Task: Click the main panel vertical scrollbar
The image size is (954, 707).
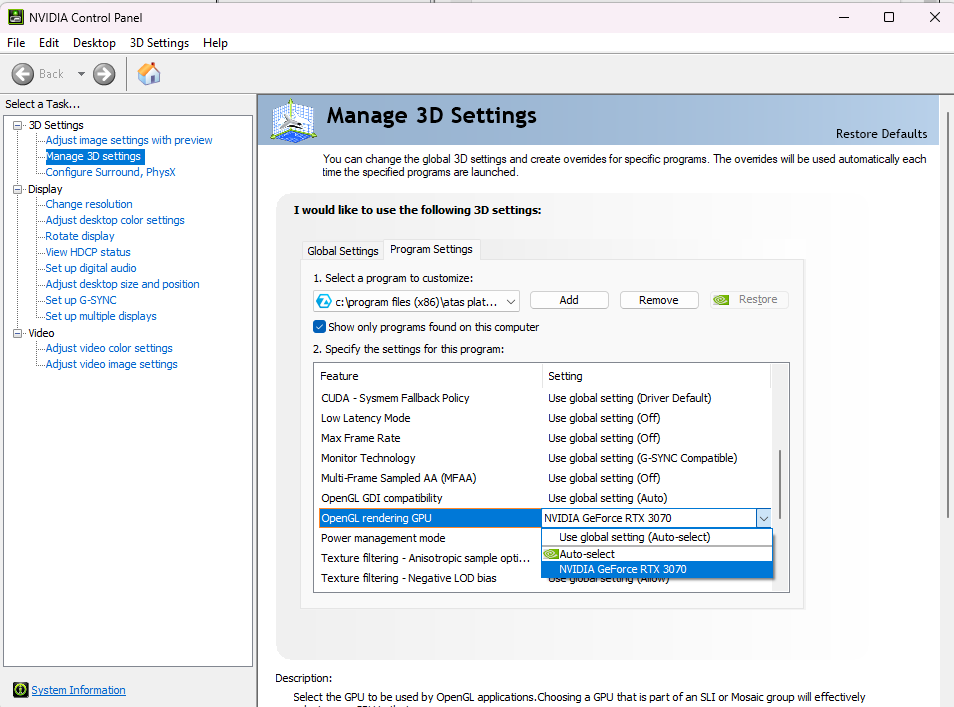Action: coord(947,314)
